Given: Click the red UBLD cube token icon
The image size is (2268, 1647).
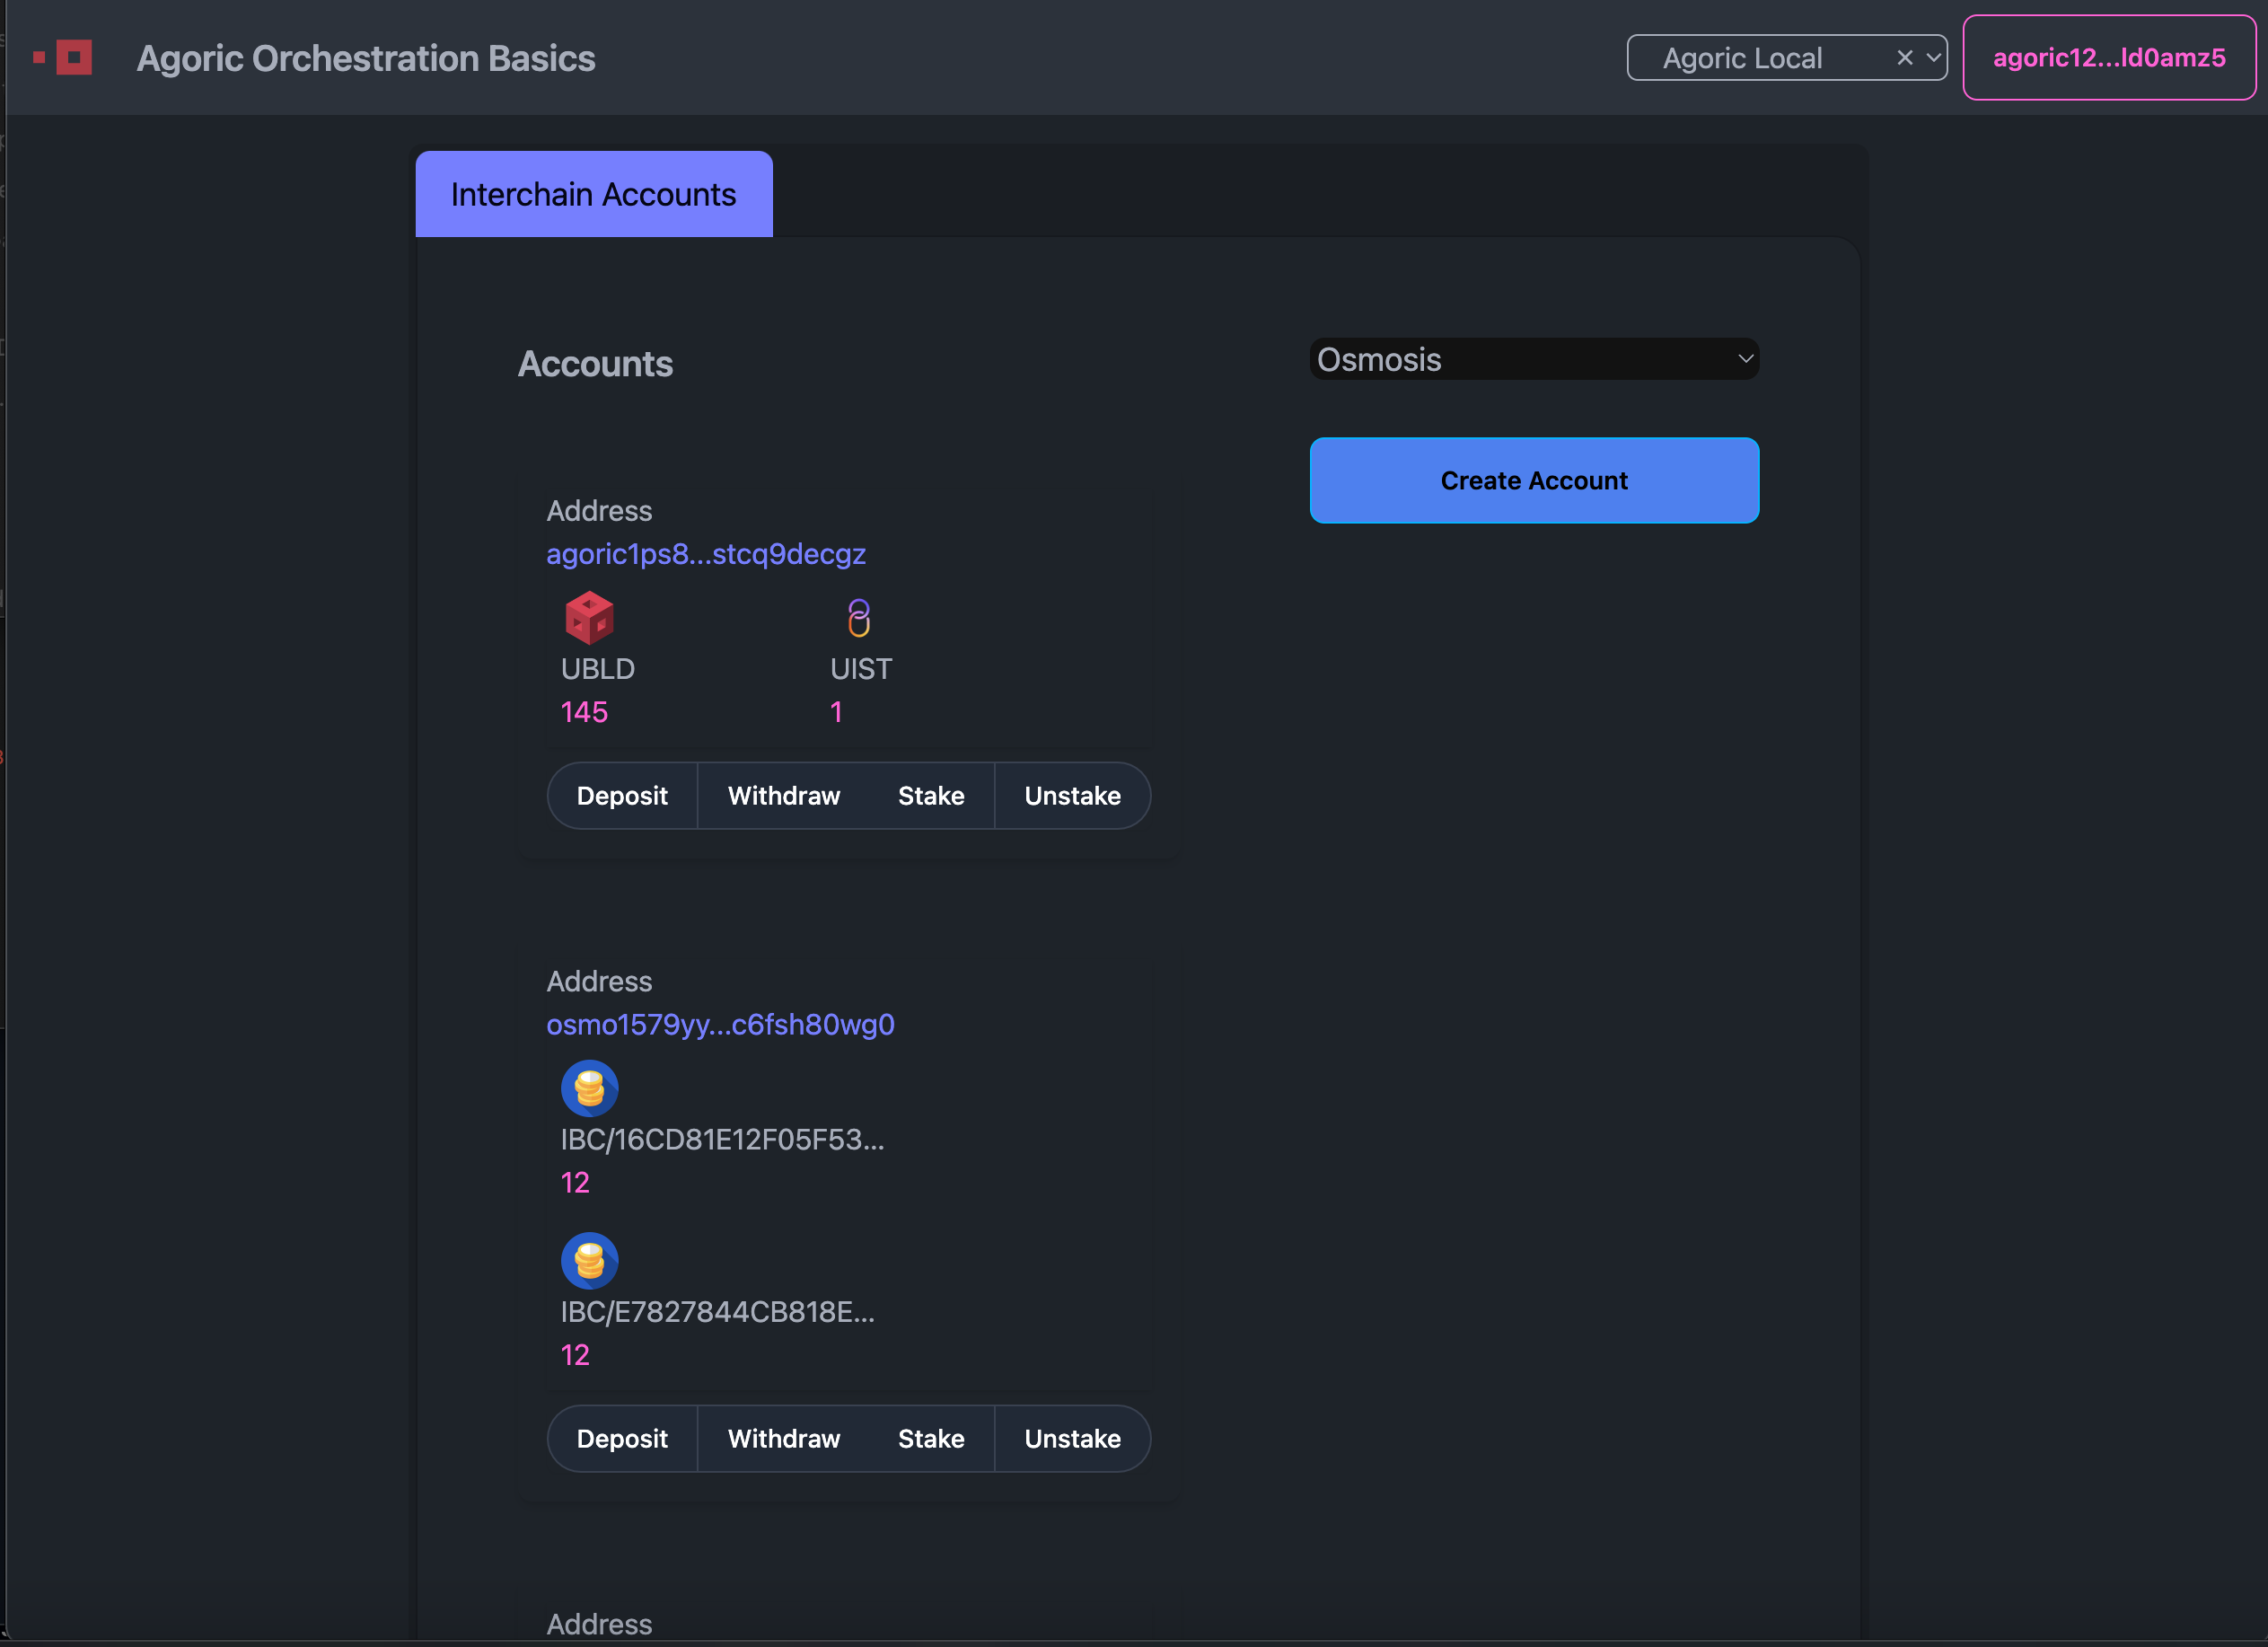Looking at the screenshot, I should click(589, 617).
